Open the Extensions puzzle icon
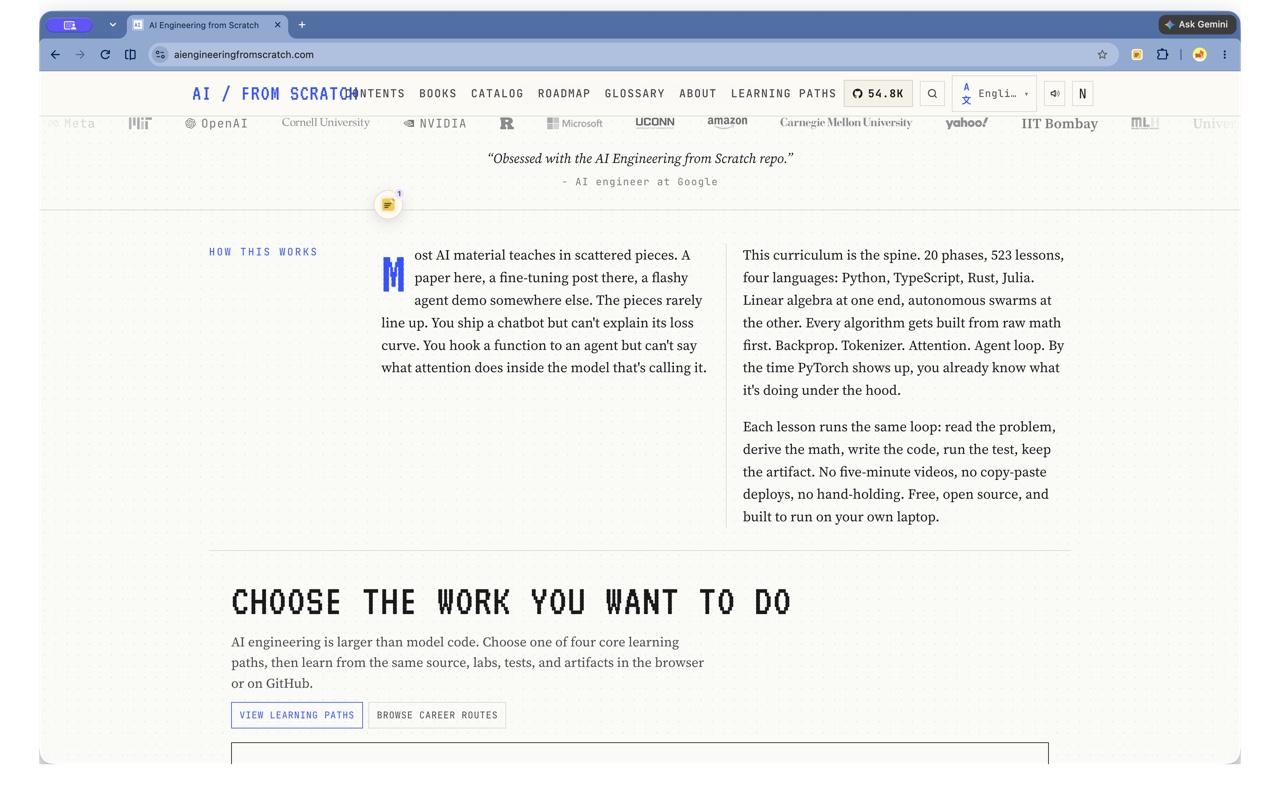Image resolution: width=1280 pixels, height=800 pixels. tap(1162, 55)
